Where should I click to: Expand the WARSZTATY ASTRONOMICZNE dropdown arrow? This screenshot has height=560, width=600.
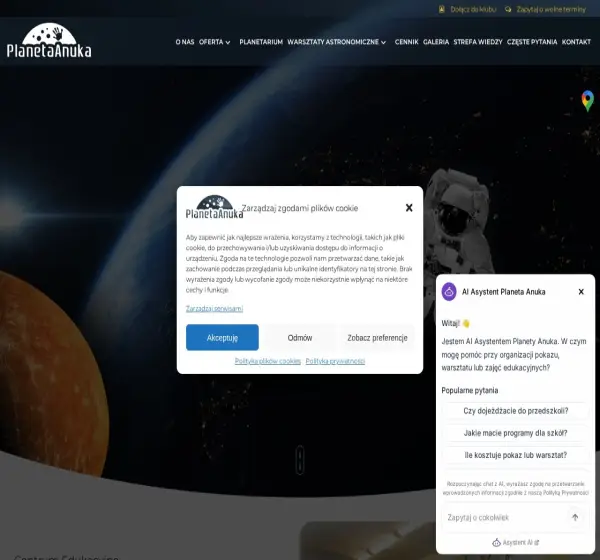coord(383,42)
